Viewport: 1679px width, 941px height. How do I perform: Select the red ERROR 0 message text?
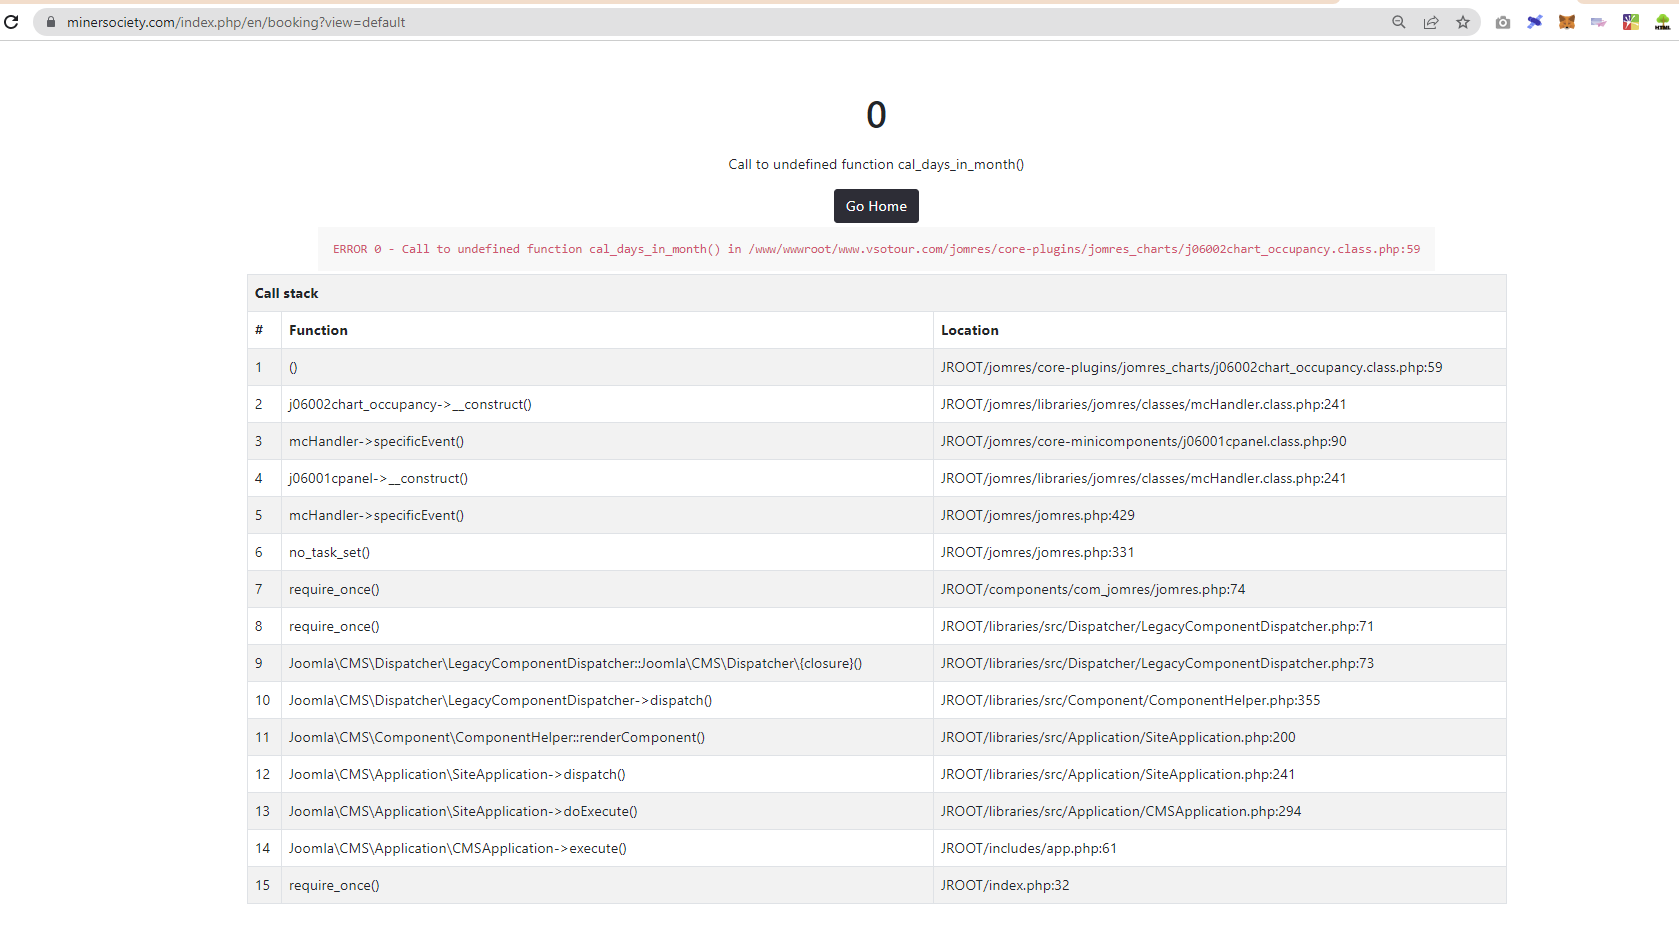tap(876, 249)
